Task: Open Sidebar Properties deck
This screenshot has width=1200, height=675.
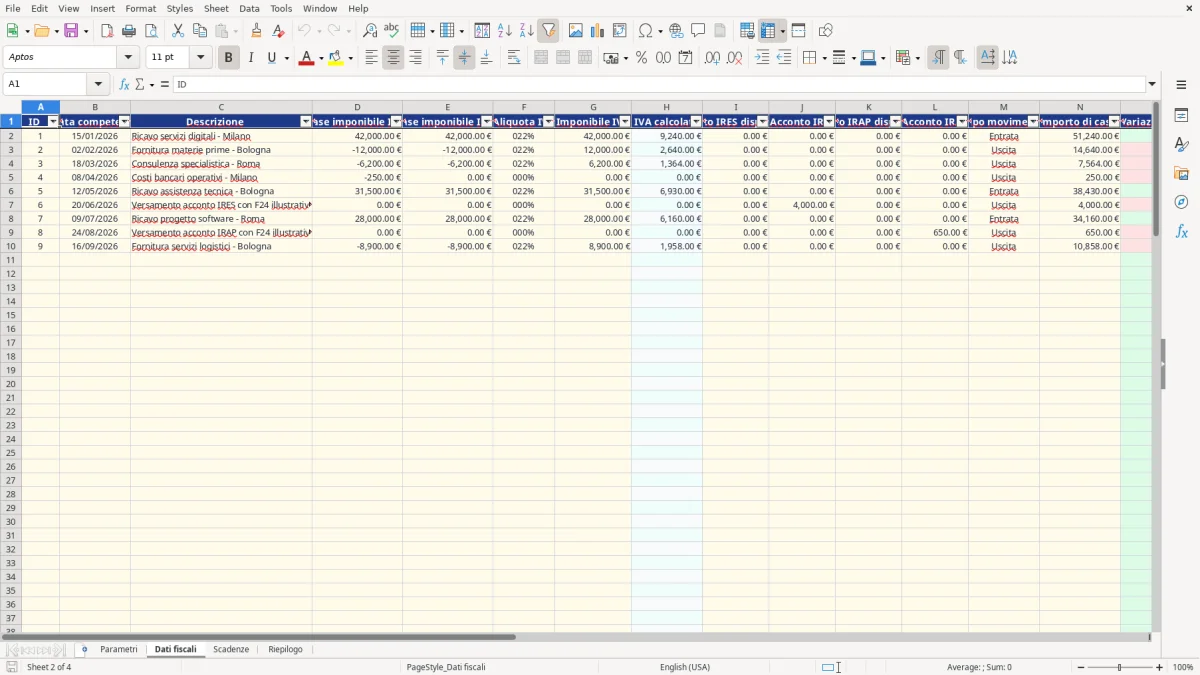Action: pyautogui.click(x=1181, y=115)
